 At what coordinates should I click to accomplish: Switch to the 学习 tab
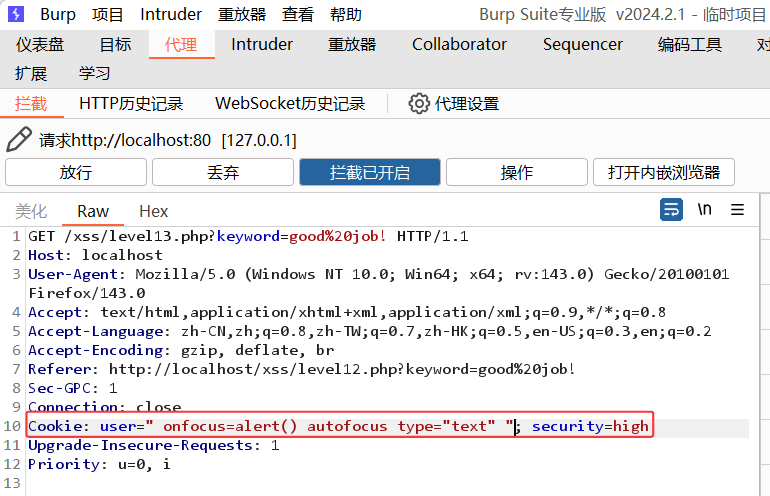[x=94, y=74]
